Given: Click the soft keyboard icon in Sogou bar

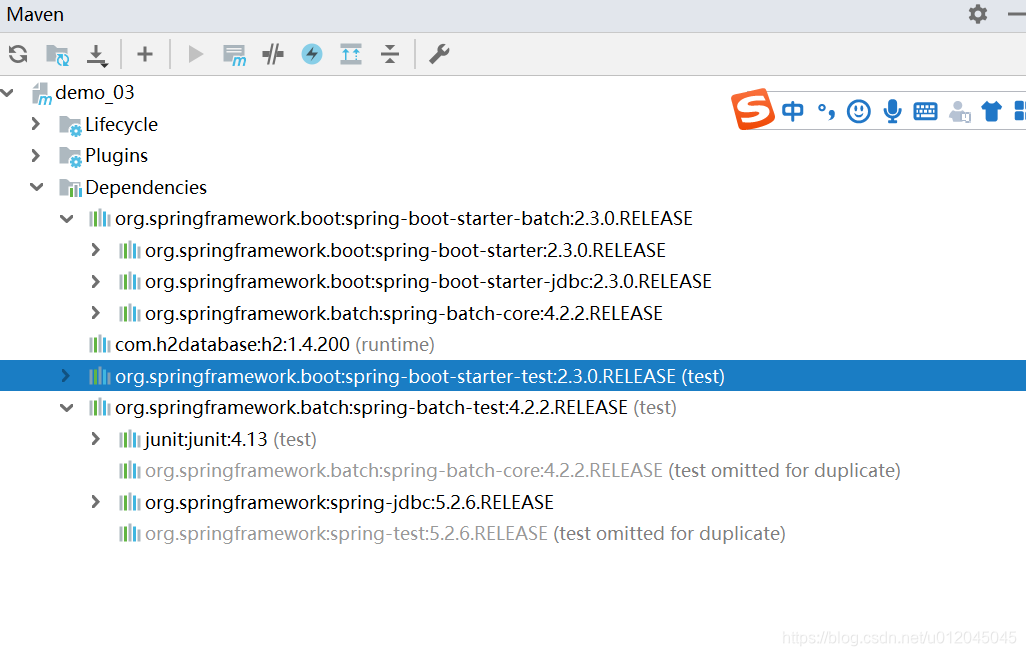Looking at the screenshot, I should 925,111.
